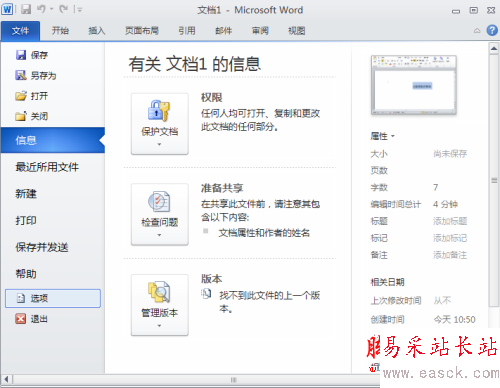This screenshot has width=500, height=388.
Task: Open the 页面布局 ribbon tab
Action: (x=142, y=31)
